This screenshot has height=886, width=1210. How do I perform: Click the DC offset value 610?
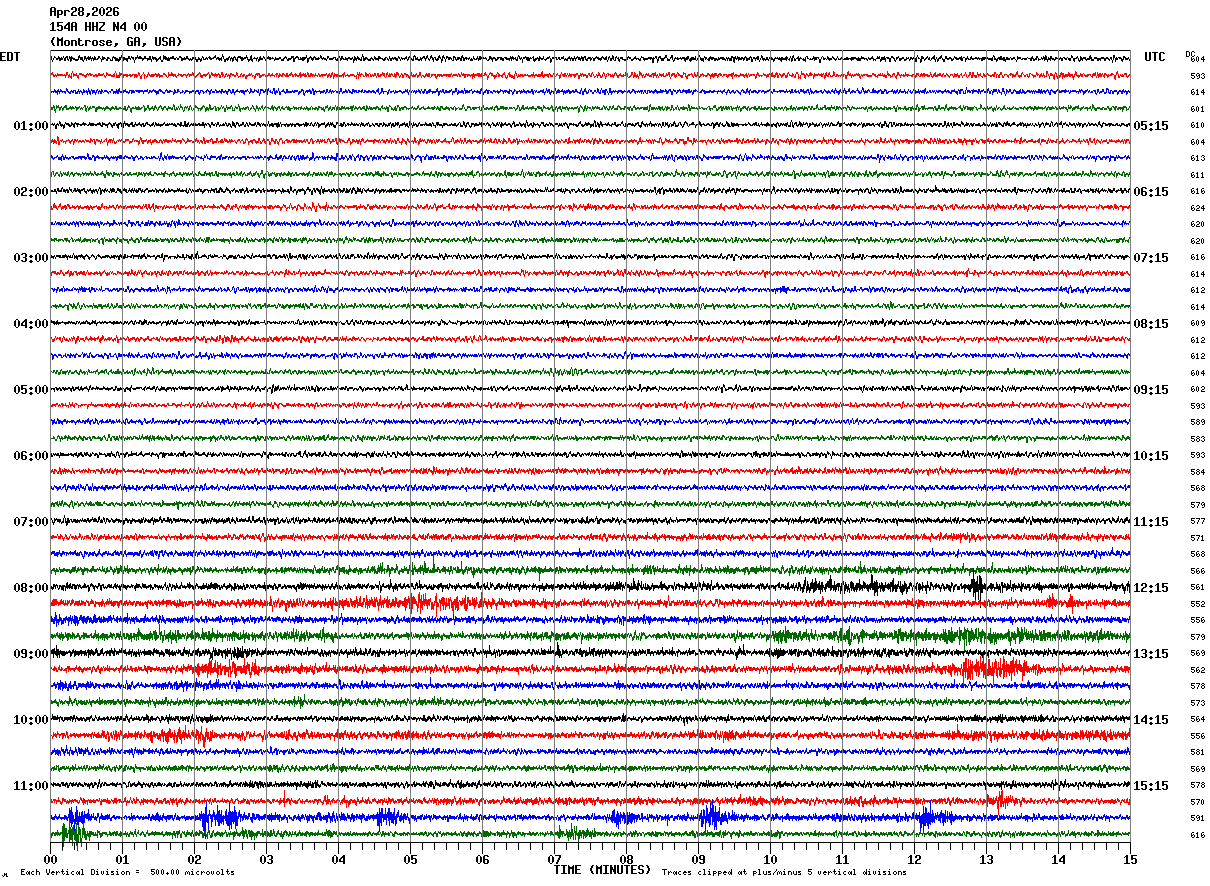click(1197, 126)
